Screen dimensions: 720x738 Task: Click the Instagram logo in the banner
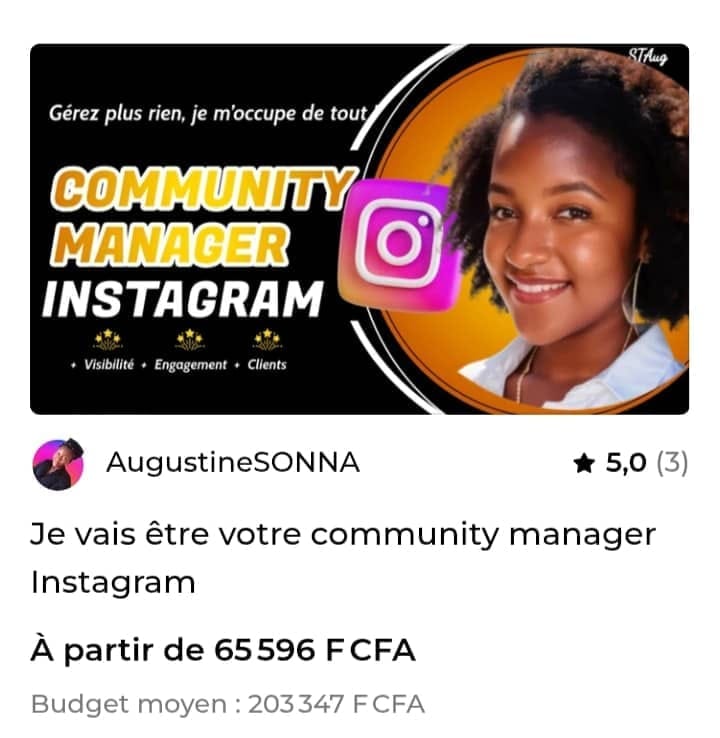399,245
